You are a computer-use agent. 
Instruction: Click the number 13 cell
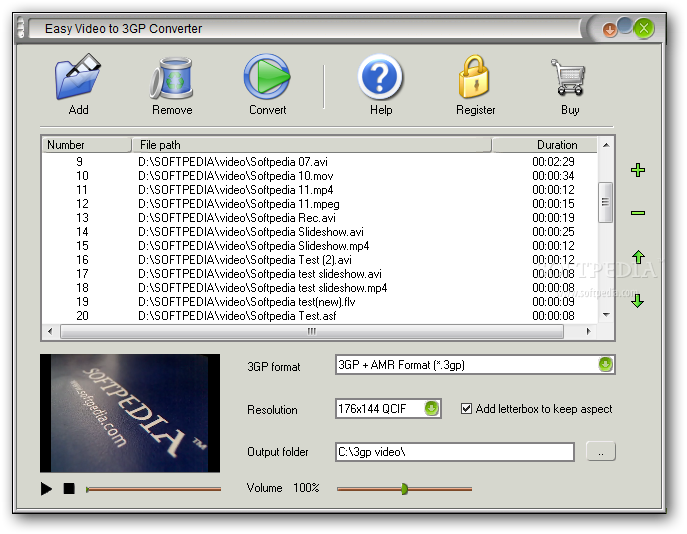(82, 218)
